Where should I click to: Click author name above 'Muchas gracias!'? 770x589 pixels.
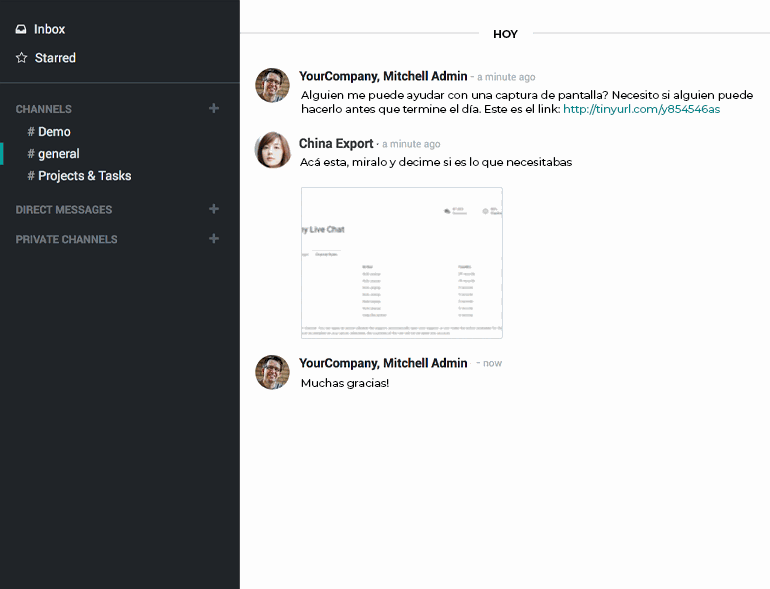click(383, 363)
